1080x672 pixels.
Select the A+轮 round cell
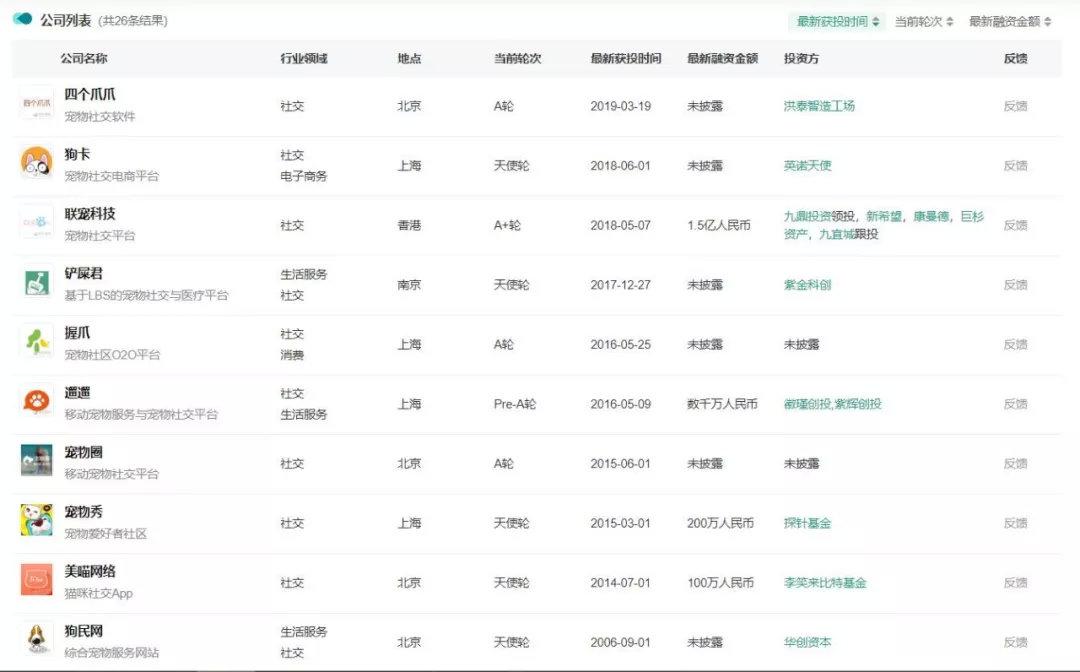(x=507, y=225)
